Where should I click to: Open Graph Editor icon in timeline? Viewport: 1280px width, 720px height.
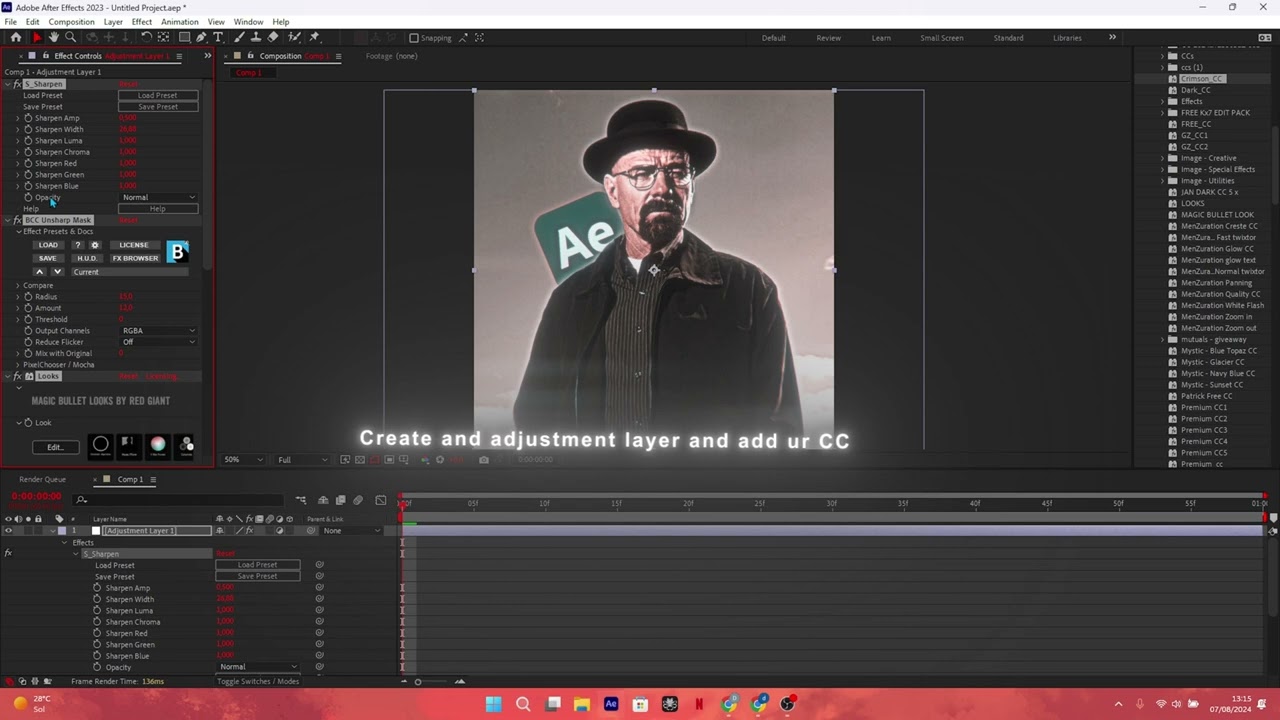click(x=381, y=500)
